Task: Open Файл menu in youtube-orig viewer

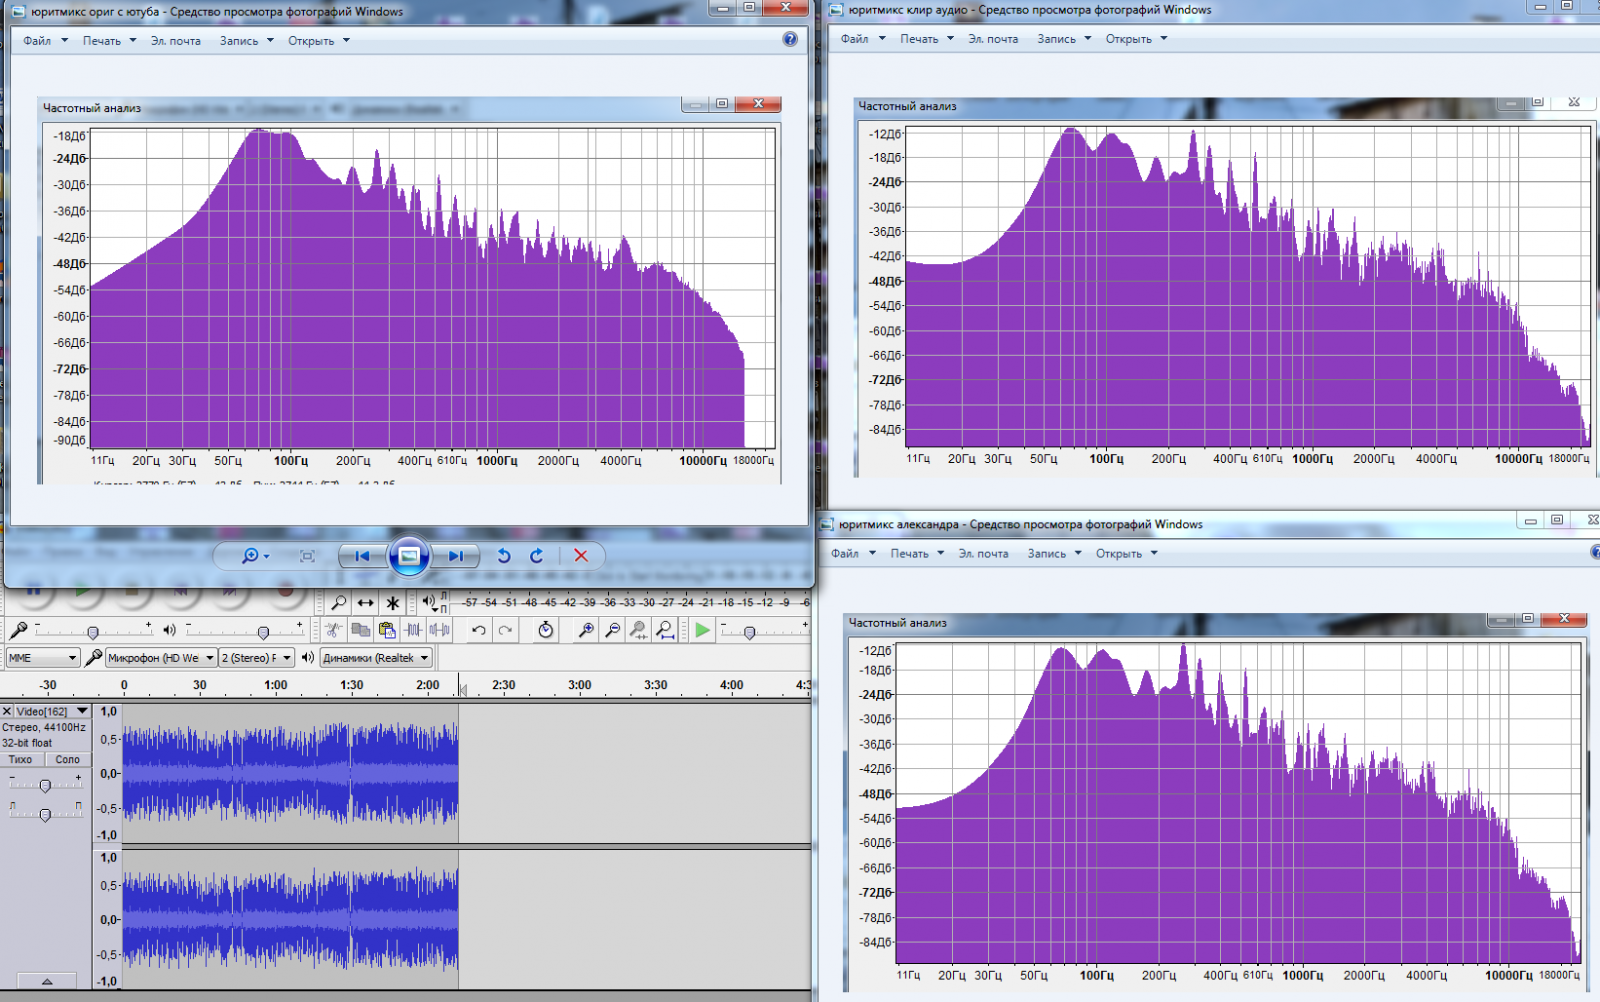Action: click(x=46, y=41)
